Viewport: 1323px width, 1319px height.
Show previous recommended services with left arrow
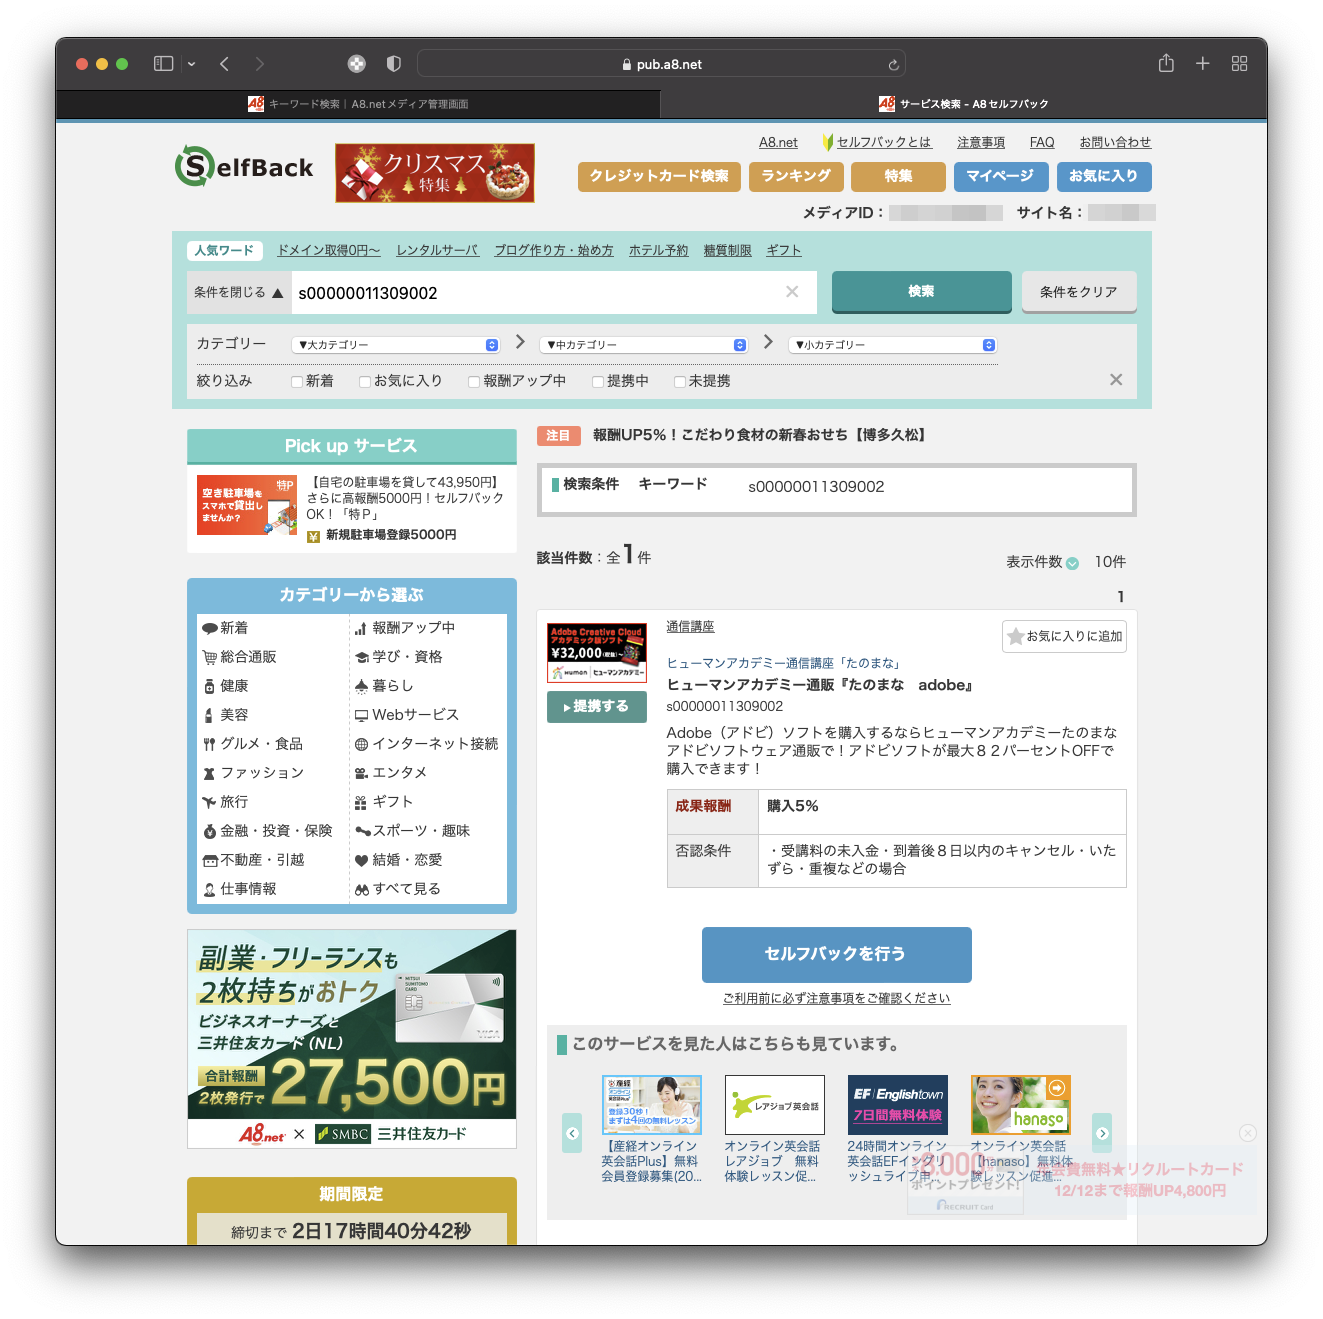[x=572, y=1133]
